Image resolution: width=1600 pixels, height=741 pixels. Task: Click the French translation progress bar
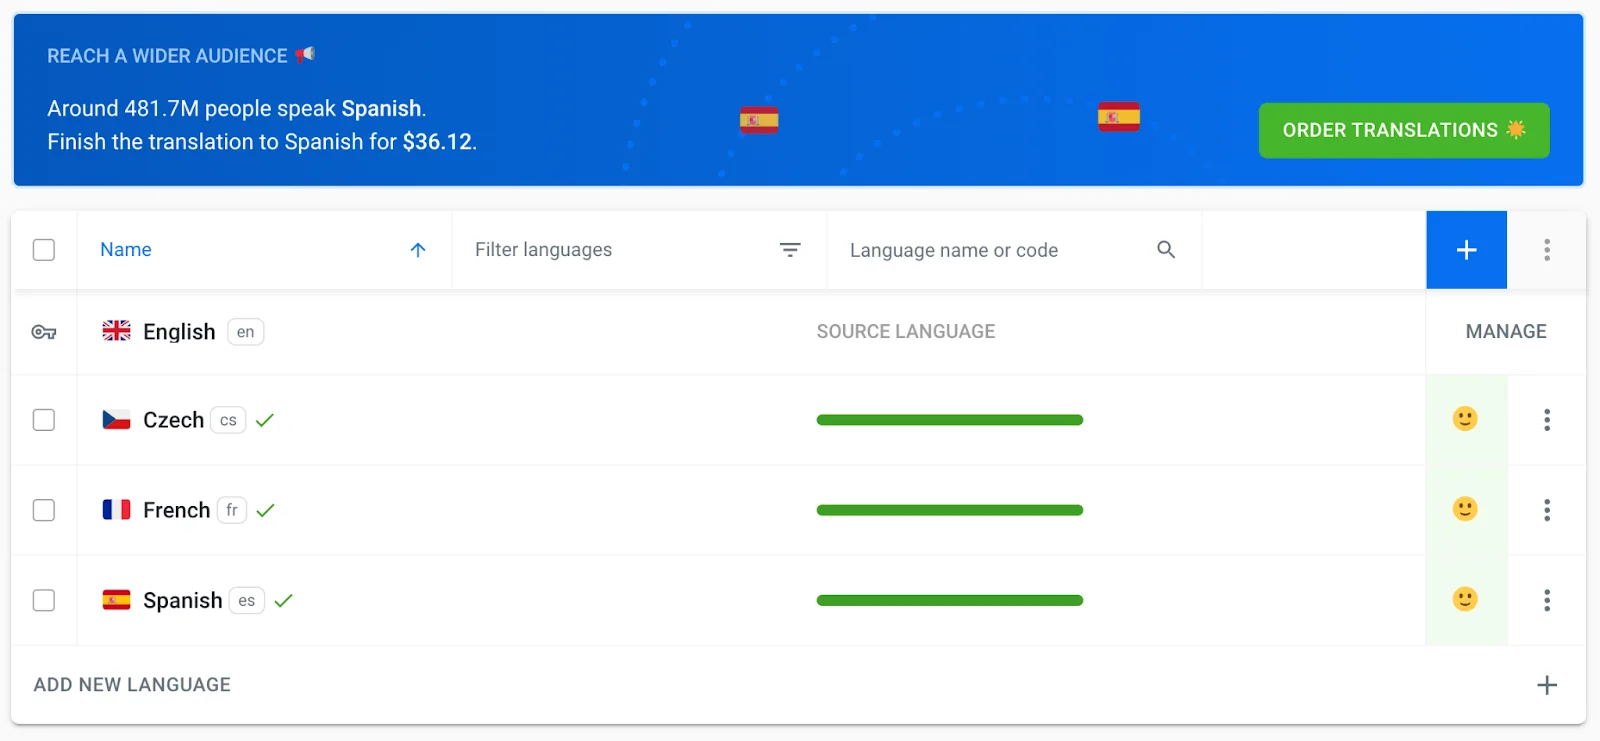coord(949,510)
